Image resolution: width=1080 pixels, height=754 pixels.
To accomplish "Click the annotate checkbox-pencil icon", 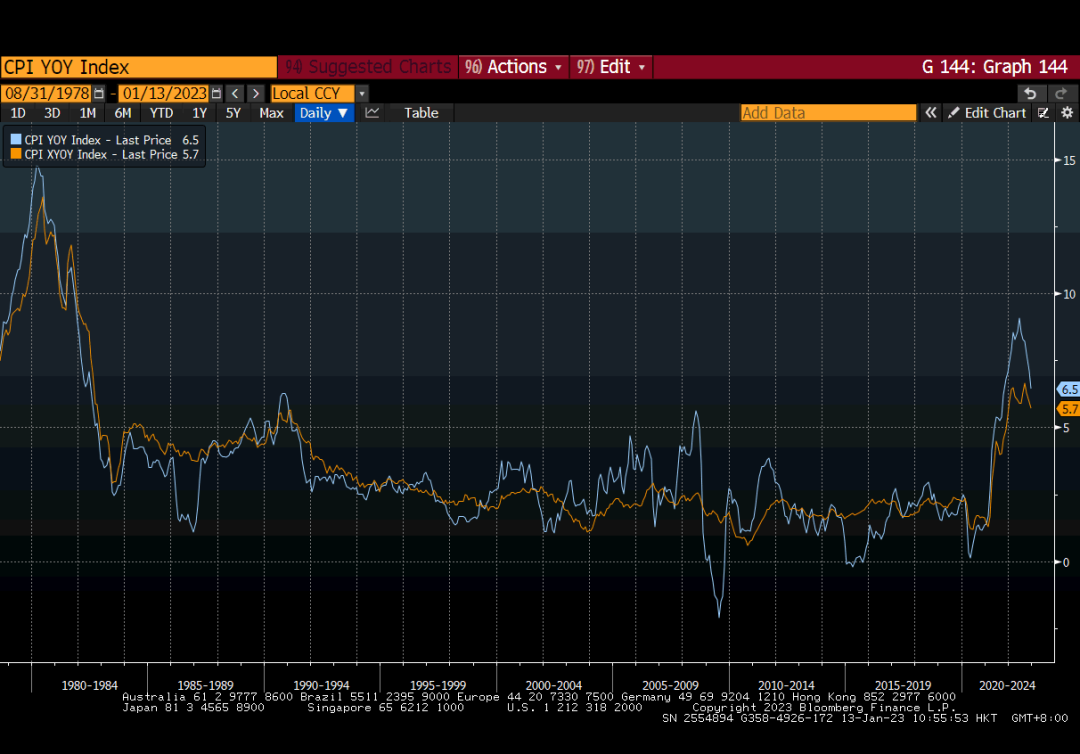I will click(x=1044, y=113).
